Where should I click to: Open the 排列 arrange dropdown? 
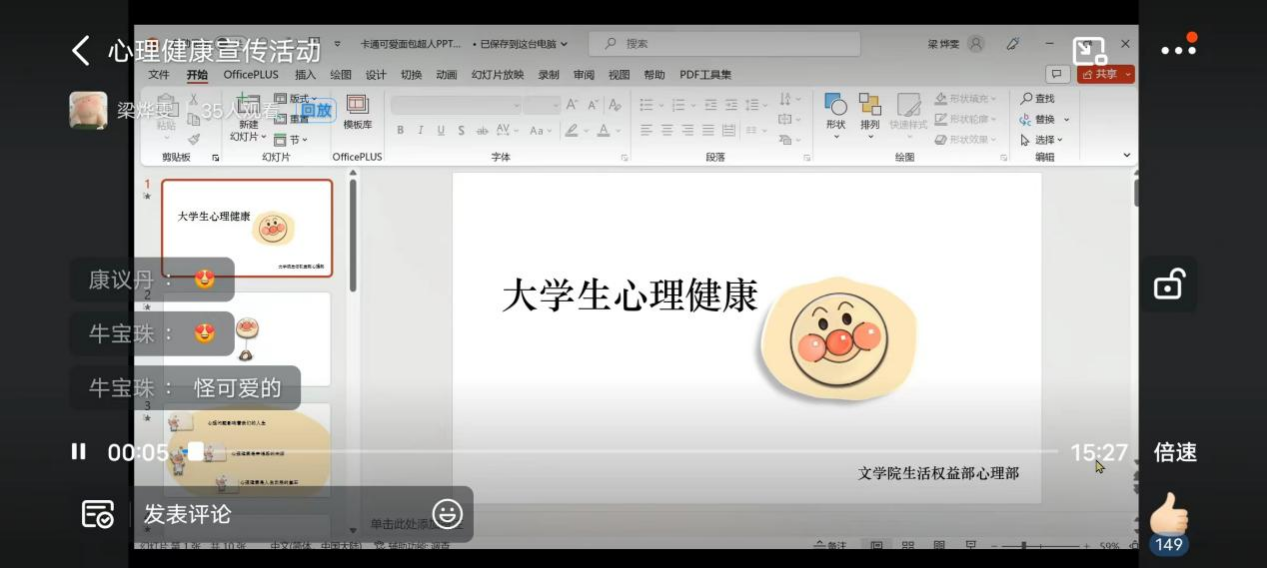click(870, 112)
